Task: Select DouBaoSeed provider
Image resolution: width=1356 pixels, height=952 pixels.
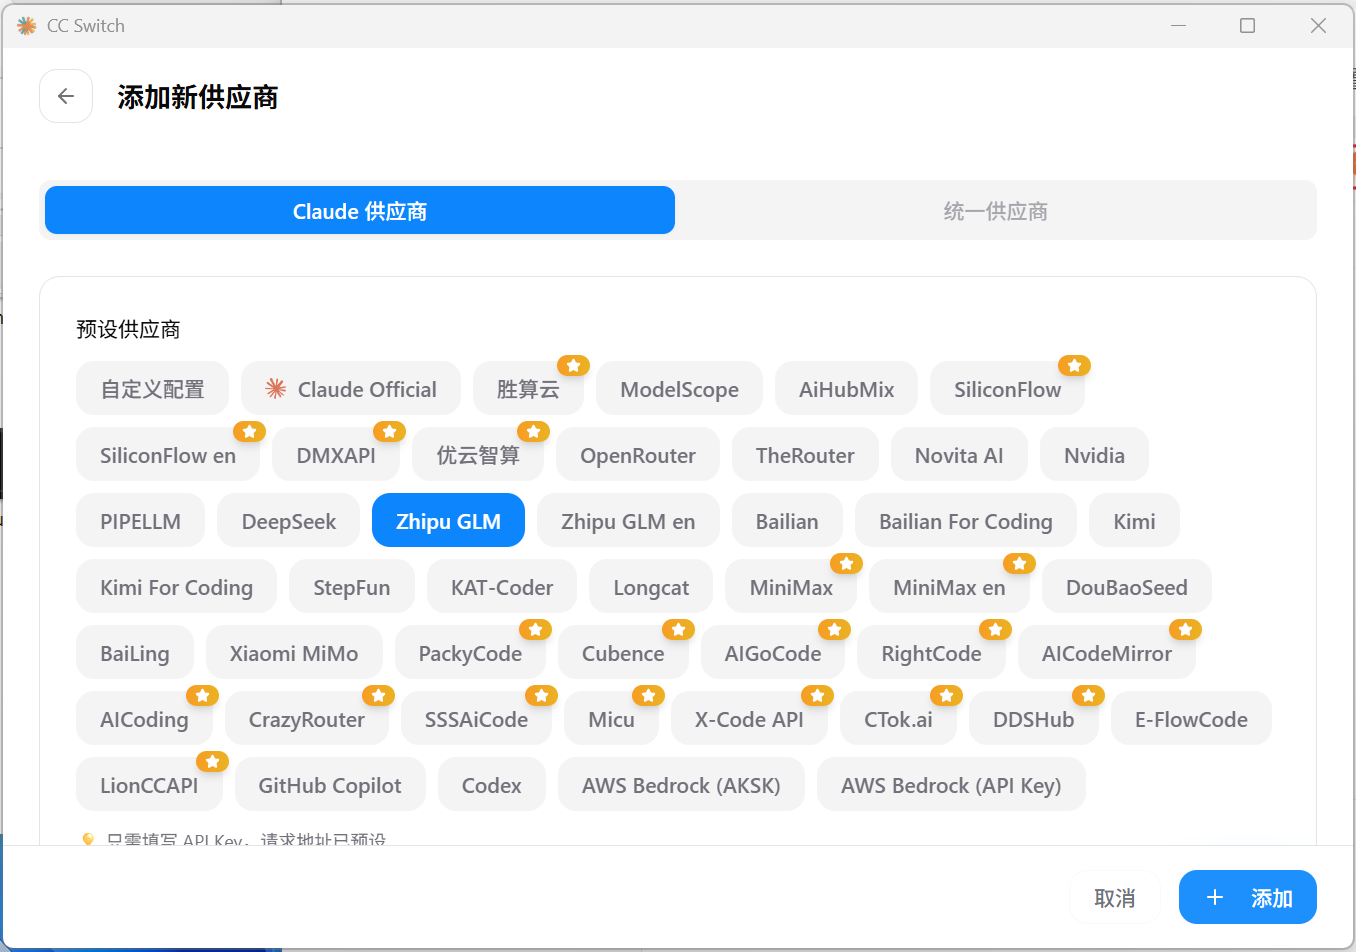Action: pyautogui.click(x=1126, y=586)
